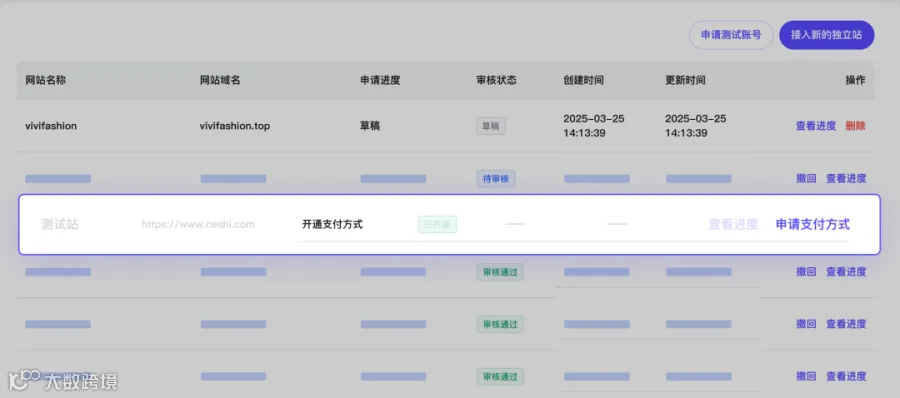Click the 网站名称 column header
The image size is (900, 398).
click(46, 80)
